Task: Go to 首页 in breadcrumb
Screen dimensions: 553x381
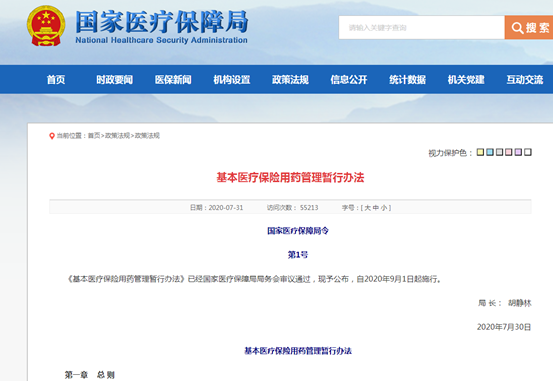Action: tap(94, 135)
